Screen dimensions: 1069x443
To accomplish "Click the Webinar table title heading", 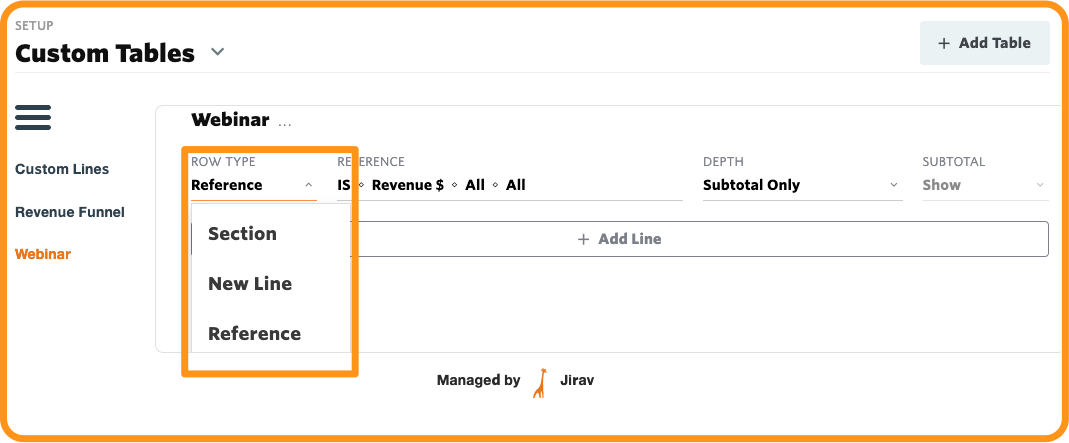I will point(230,120).
